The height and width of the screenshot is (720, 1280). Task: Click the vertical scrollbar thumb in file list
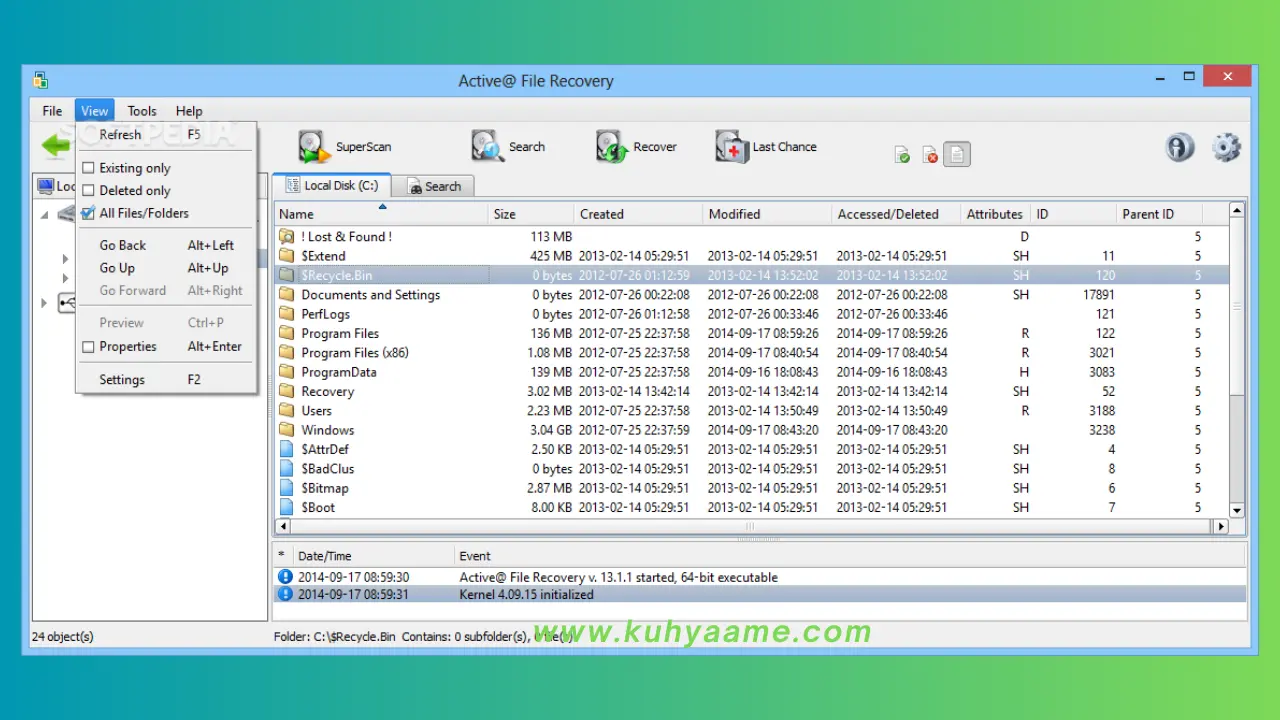pyautogui.click(x=1237, y=306)
